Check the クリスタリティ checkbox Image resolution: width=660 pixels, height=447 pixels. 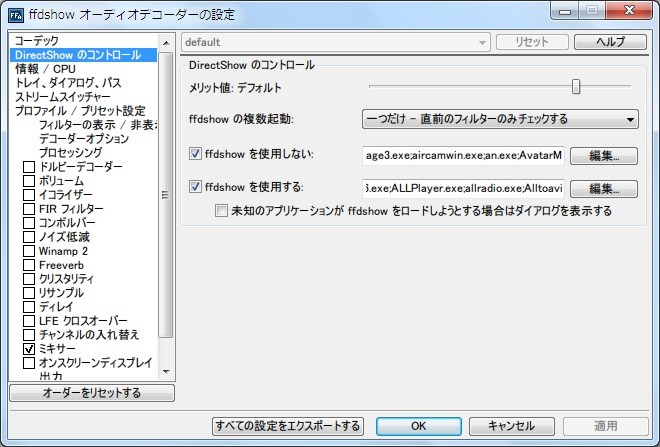pyautogui.click(x=29, y=279)
